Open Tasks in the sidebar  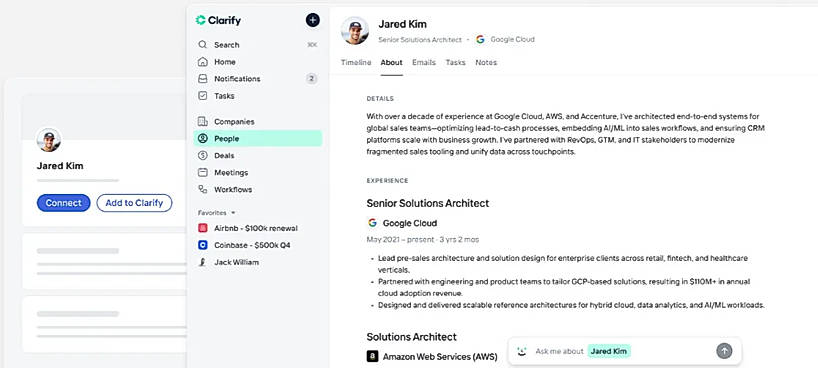(x=258, y=96)
